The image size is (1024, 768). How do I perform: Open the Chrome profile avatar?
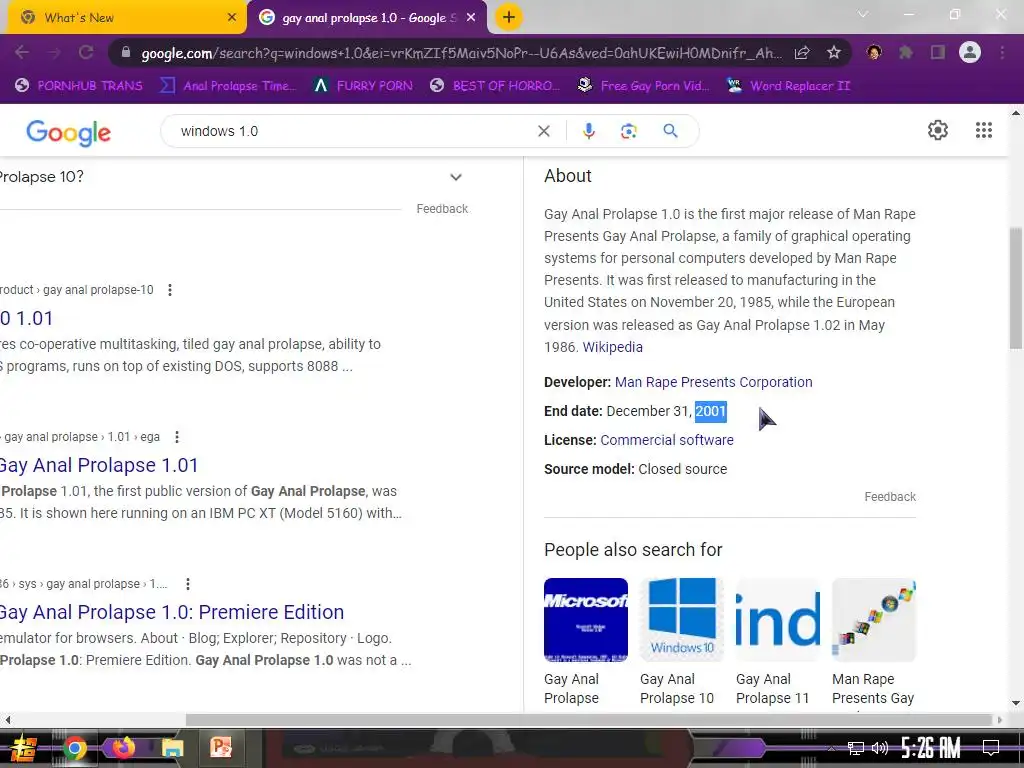[970, 52]
